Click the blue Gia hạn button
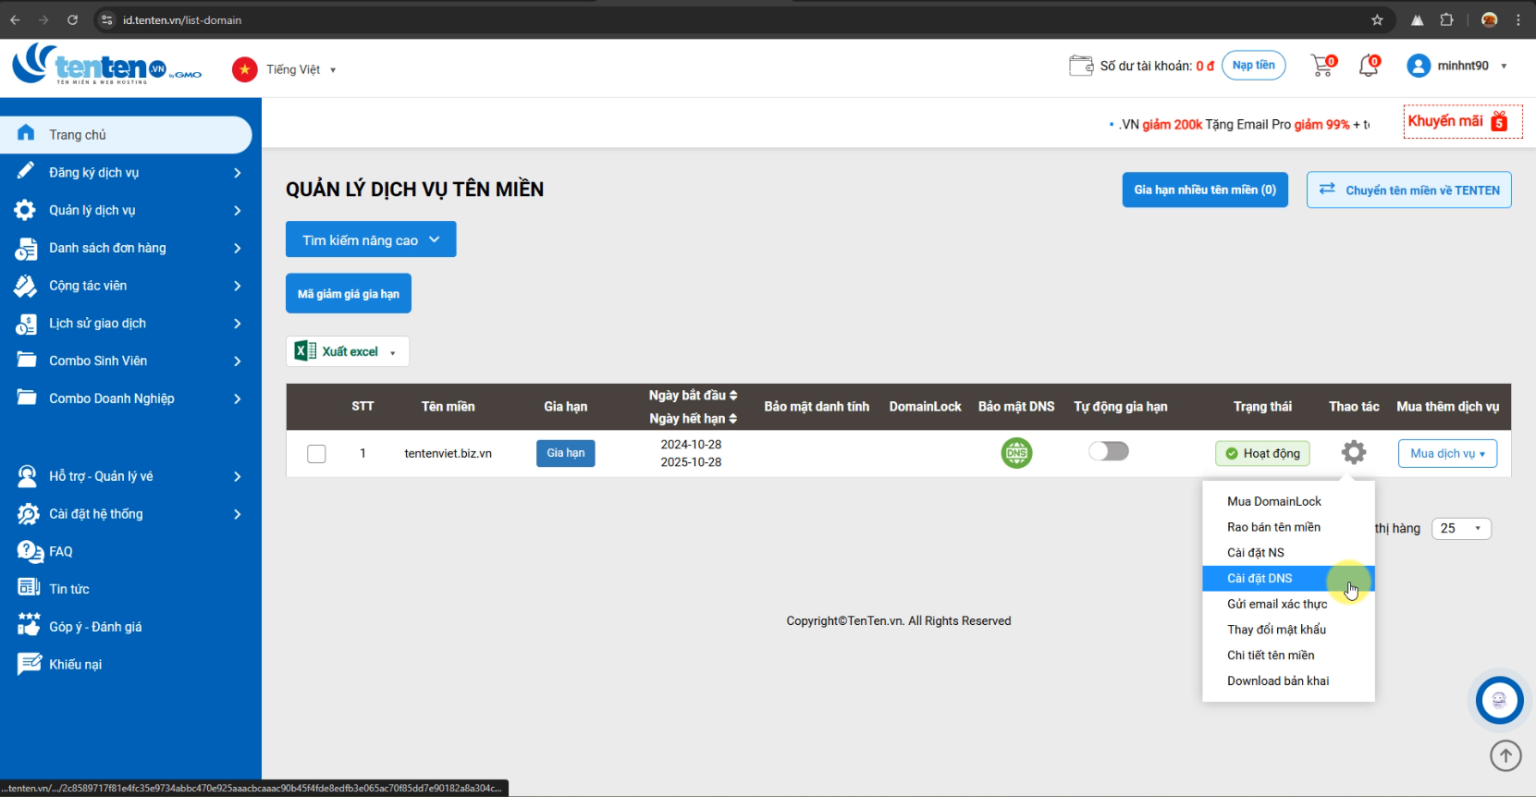Image resolution: width=1536 pixels, height=797 pixels. pyautogui.click(x=565, y=453)
